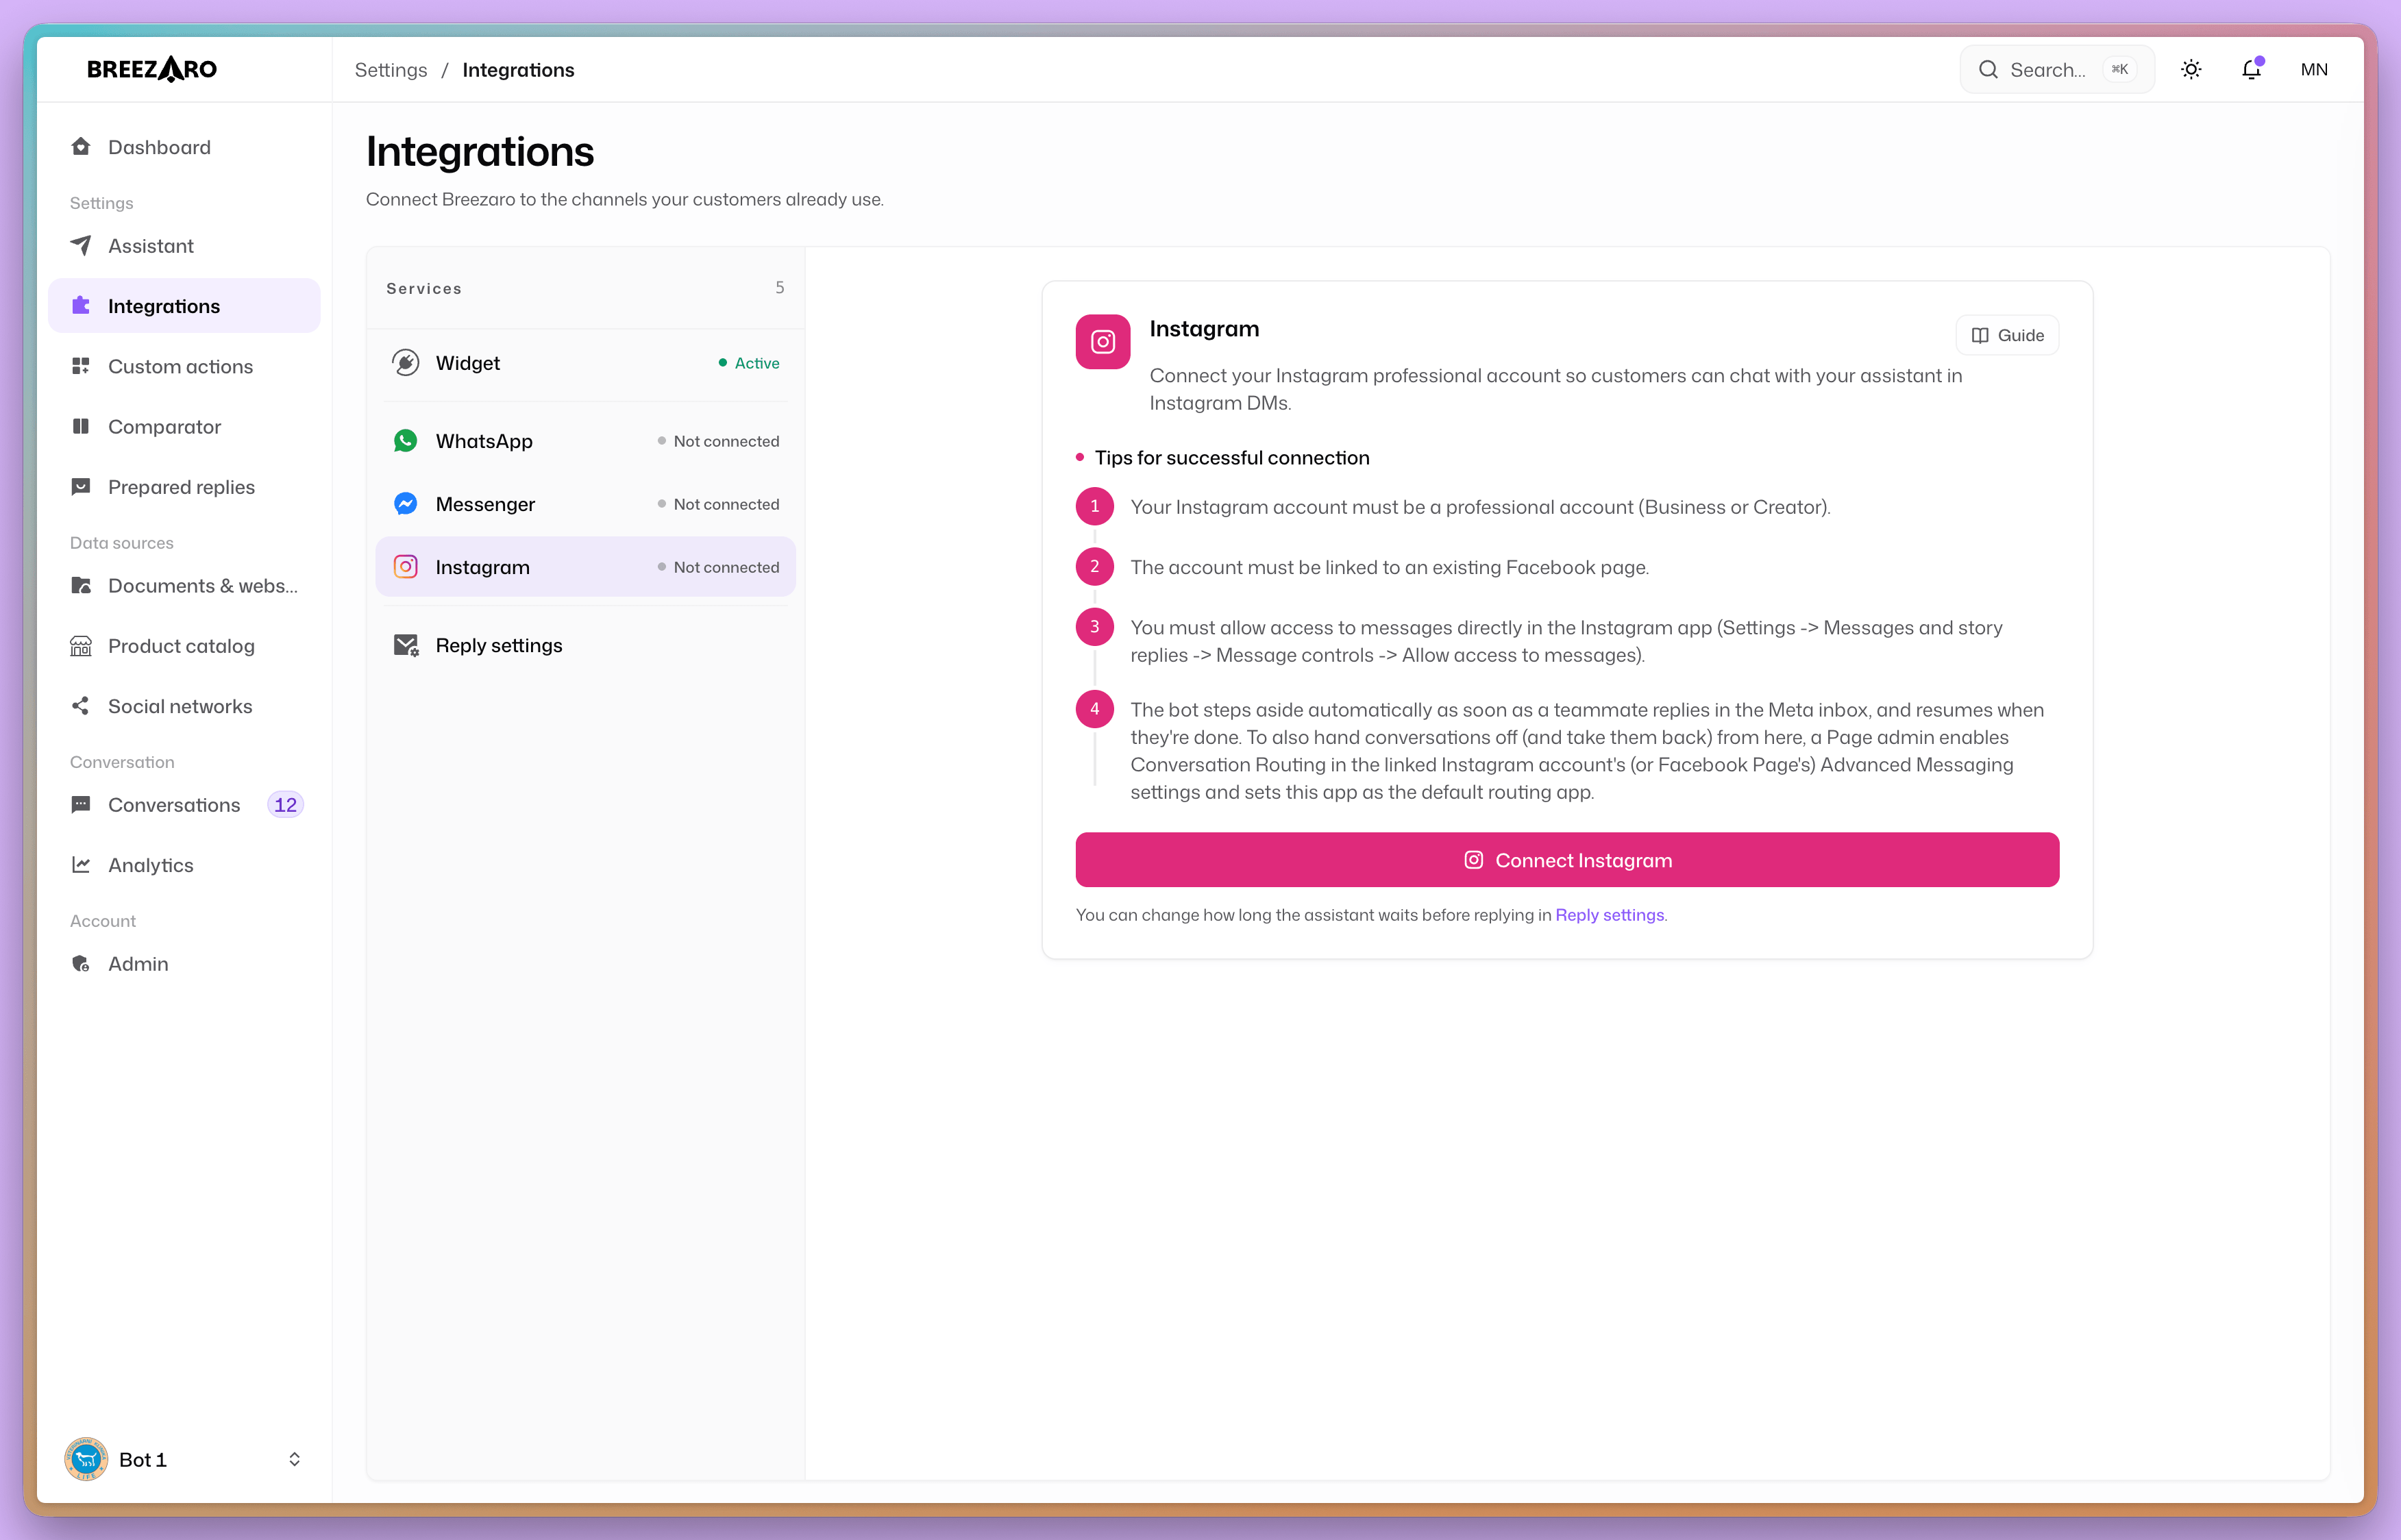The image size is (2401, 1540).
Task: Click the "Integrations" page heading
Action: 479,151
